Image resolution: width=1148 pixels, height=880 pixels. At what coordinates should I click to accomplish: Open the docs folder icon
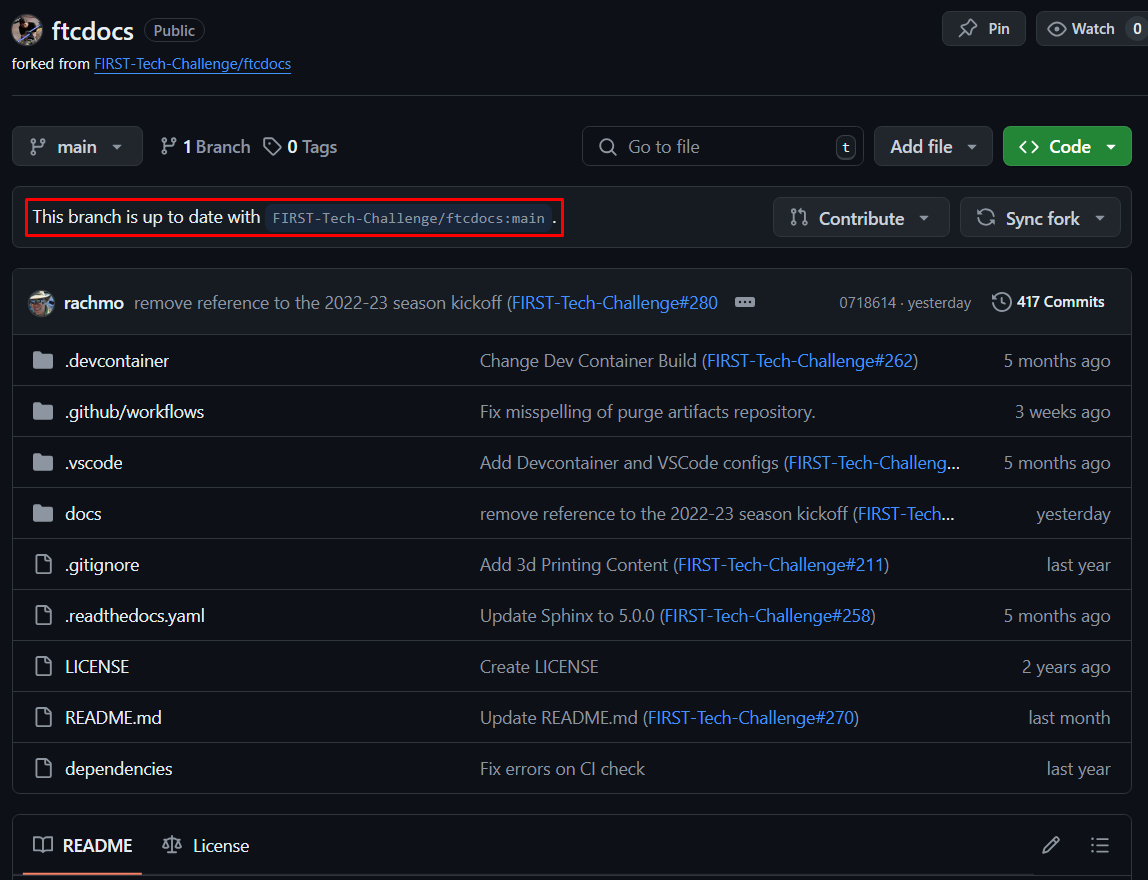pos(41,513)
